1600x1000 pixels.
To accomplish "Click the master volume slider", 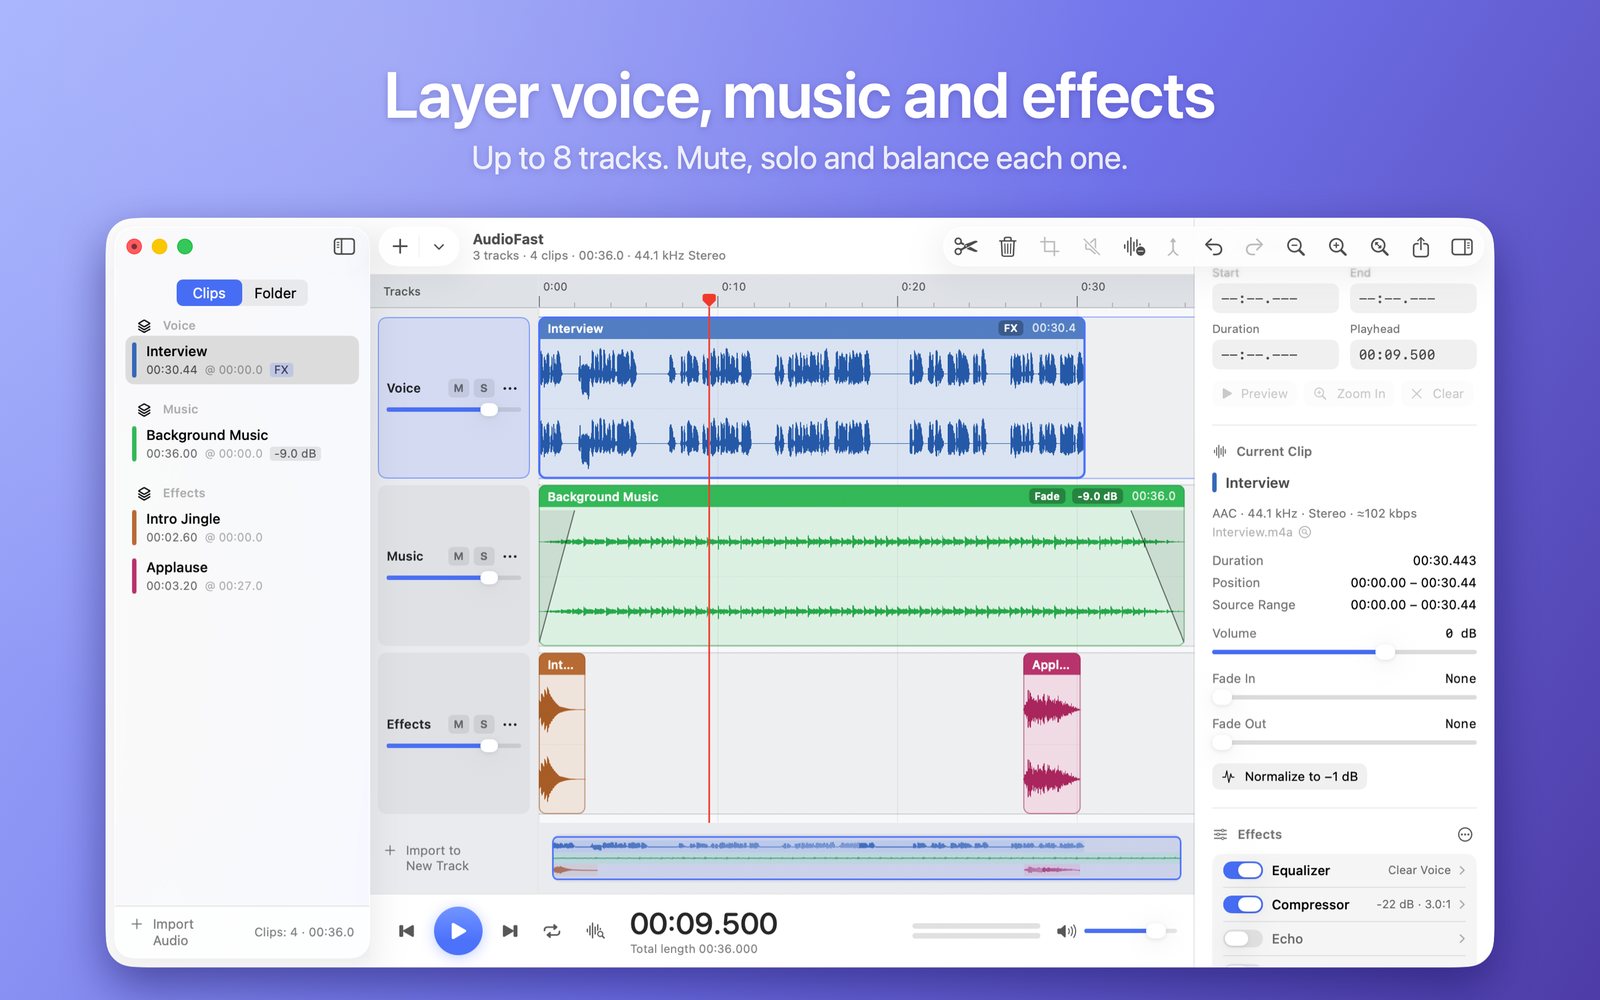I will 1130,931.
